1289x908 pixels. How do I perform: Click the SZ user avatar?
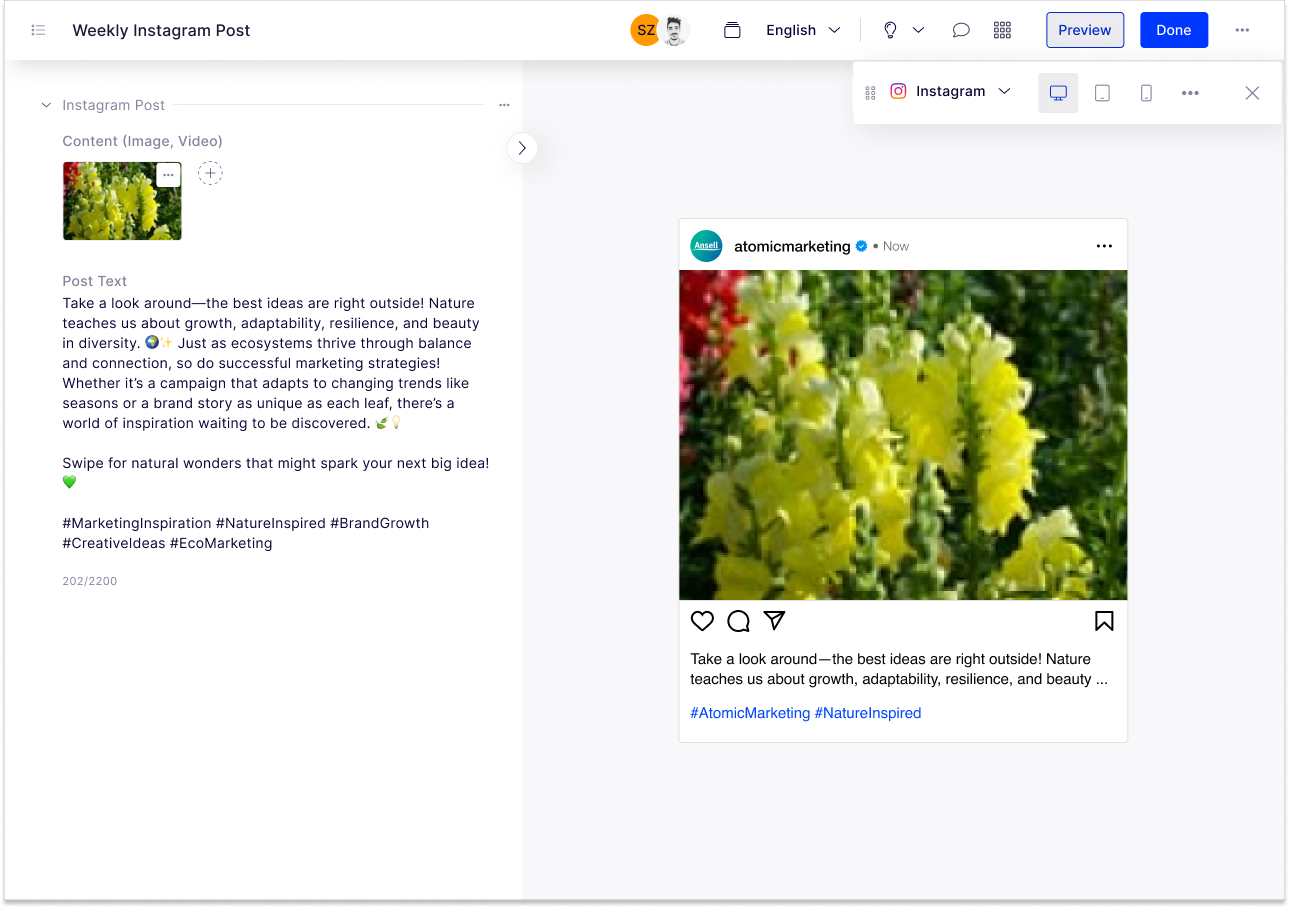646,30
